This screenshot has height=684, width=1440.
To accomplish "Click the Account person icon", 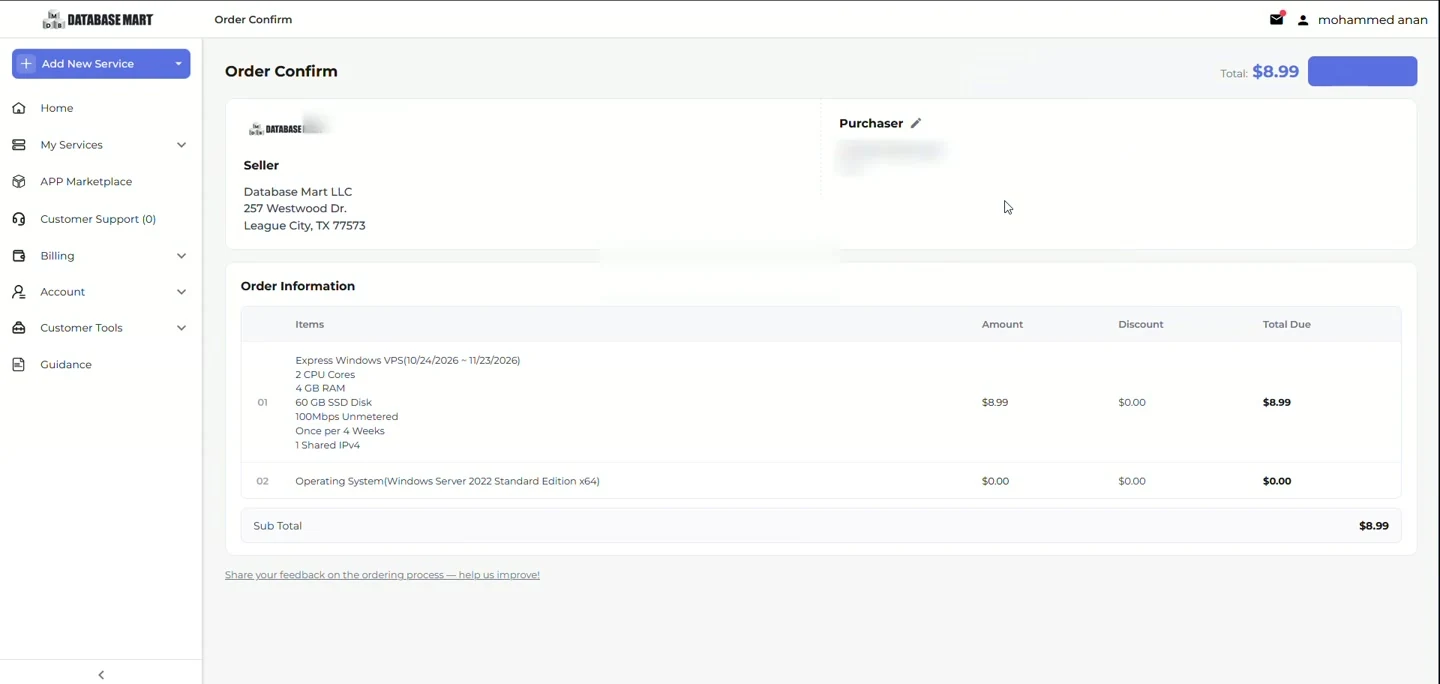I will point(19,292).
